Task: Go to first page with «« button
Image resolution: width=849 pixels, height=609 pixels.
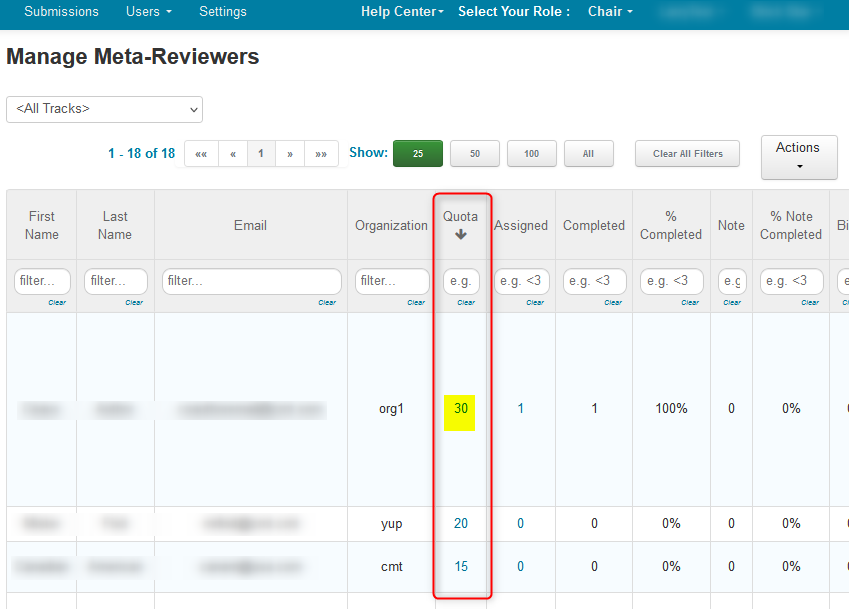Action: (x=201, y=154)
